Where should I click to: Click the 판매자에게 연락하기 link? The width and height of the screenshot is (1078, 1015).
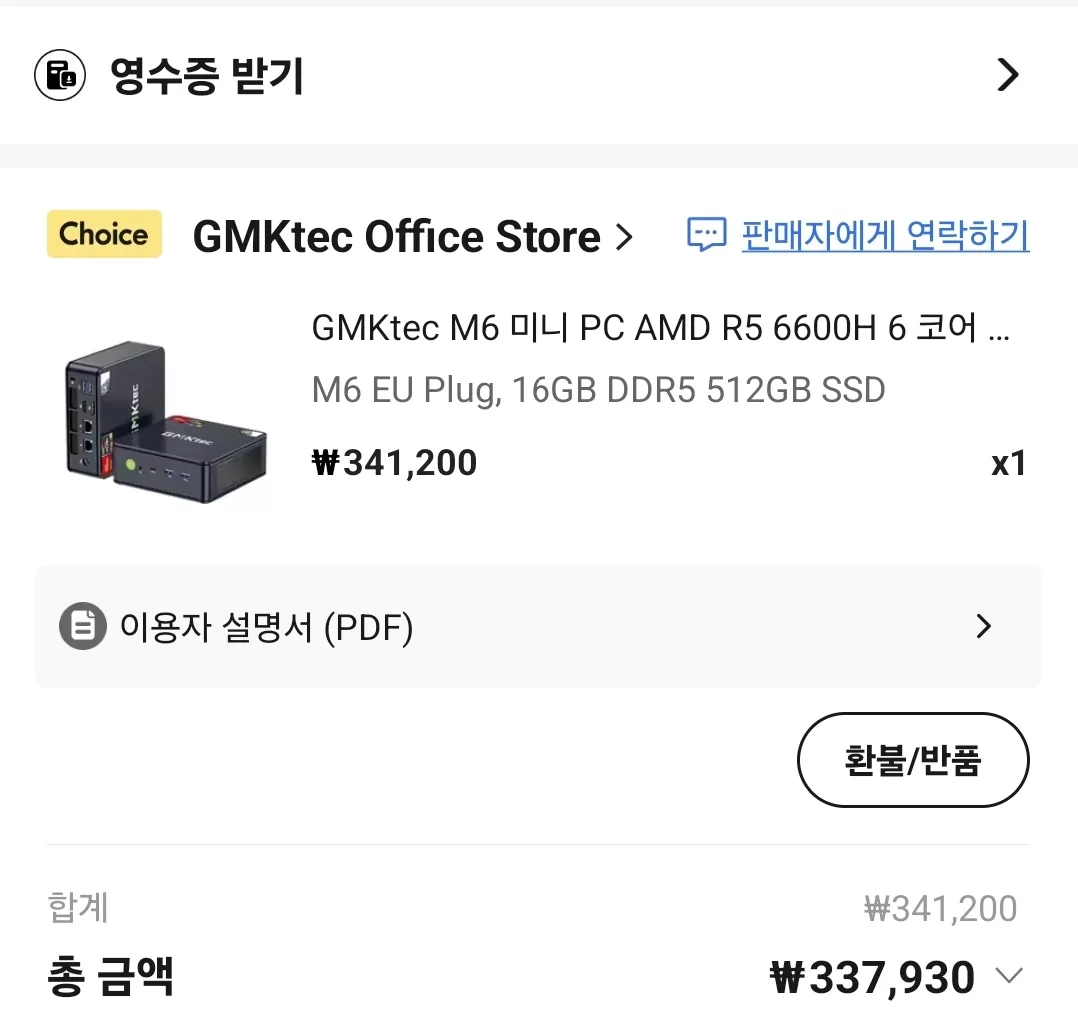point(885,236)
